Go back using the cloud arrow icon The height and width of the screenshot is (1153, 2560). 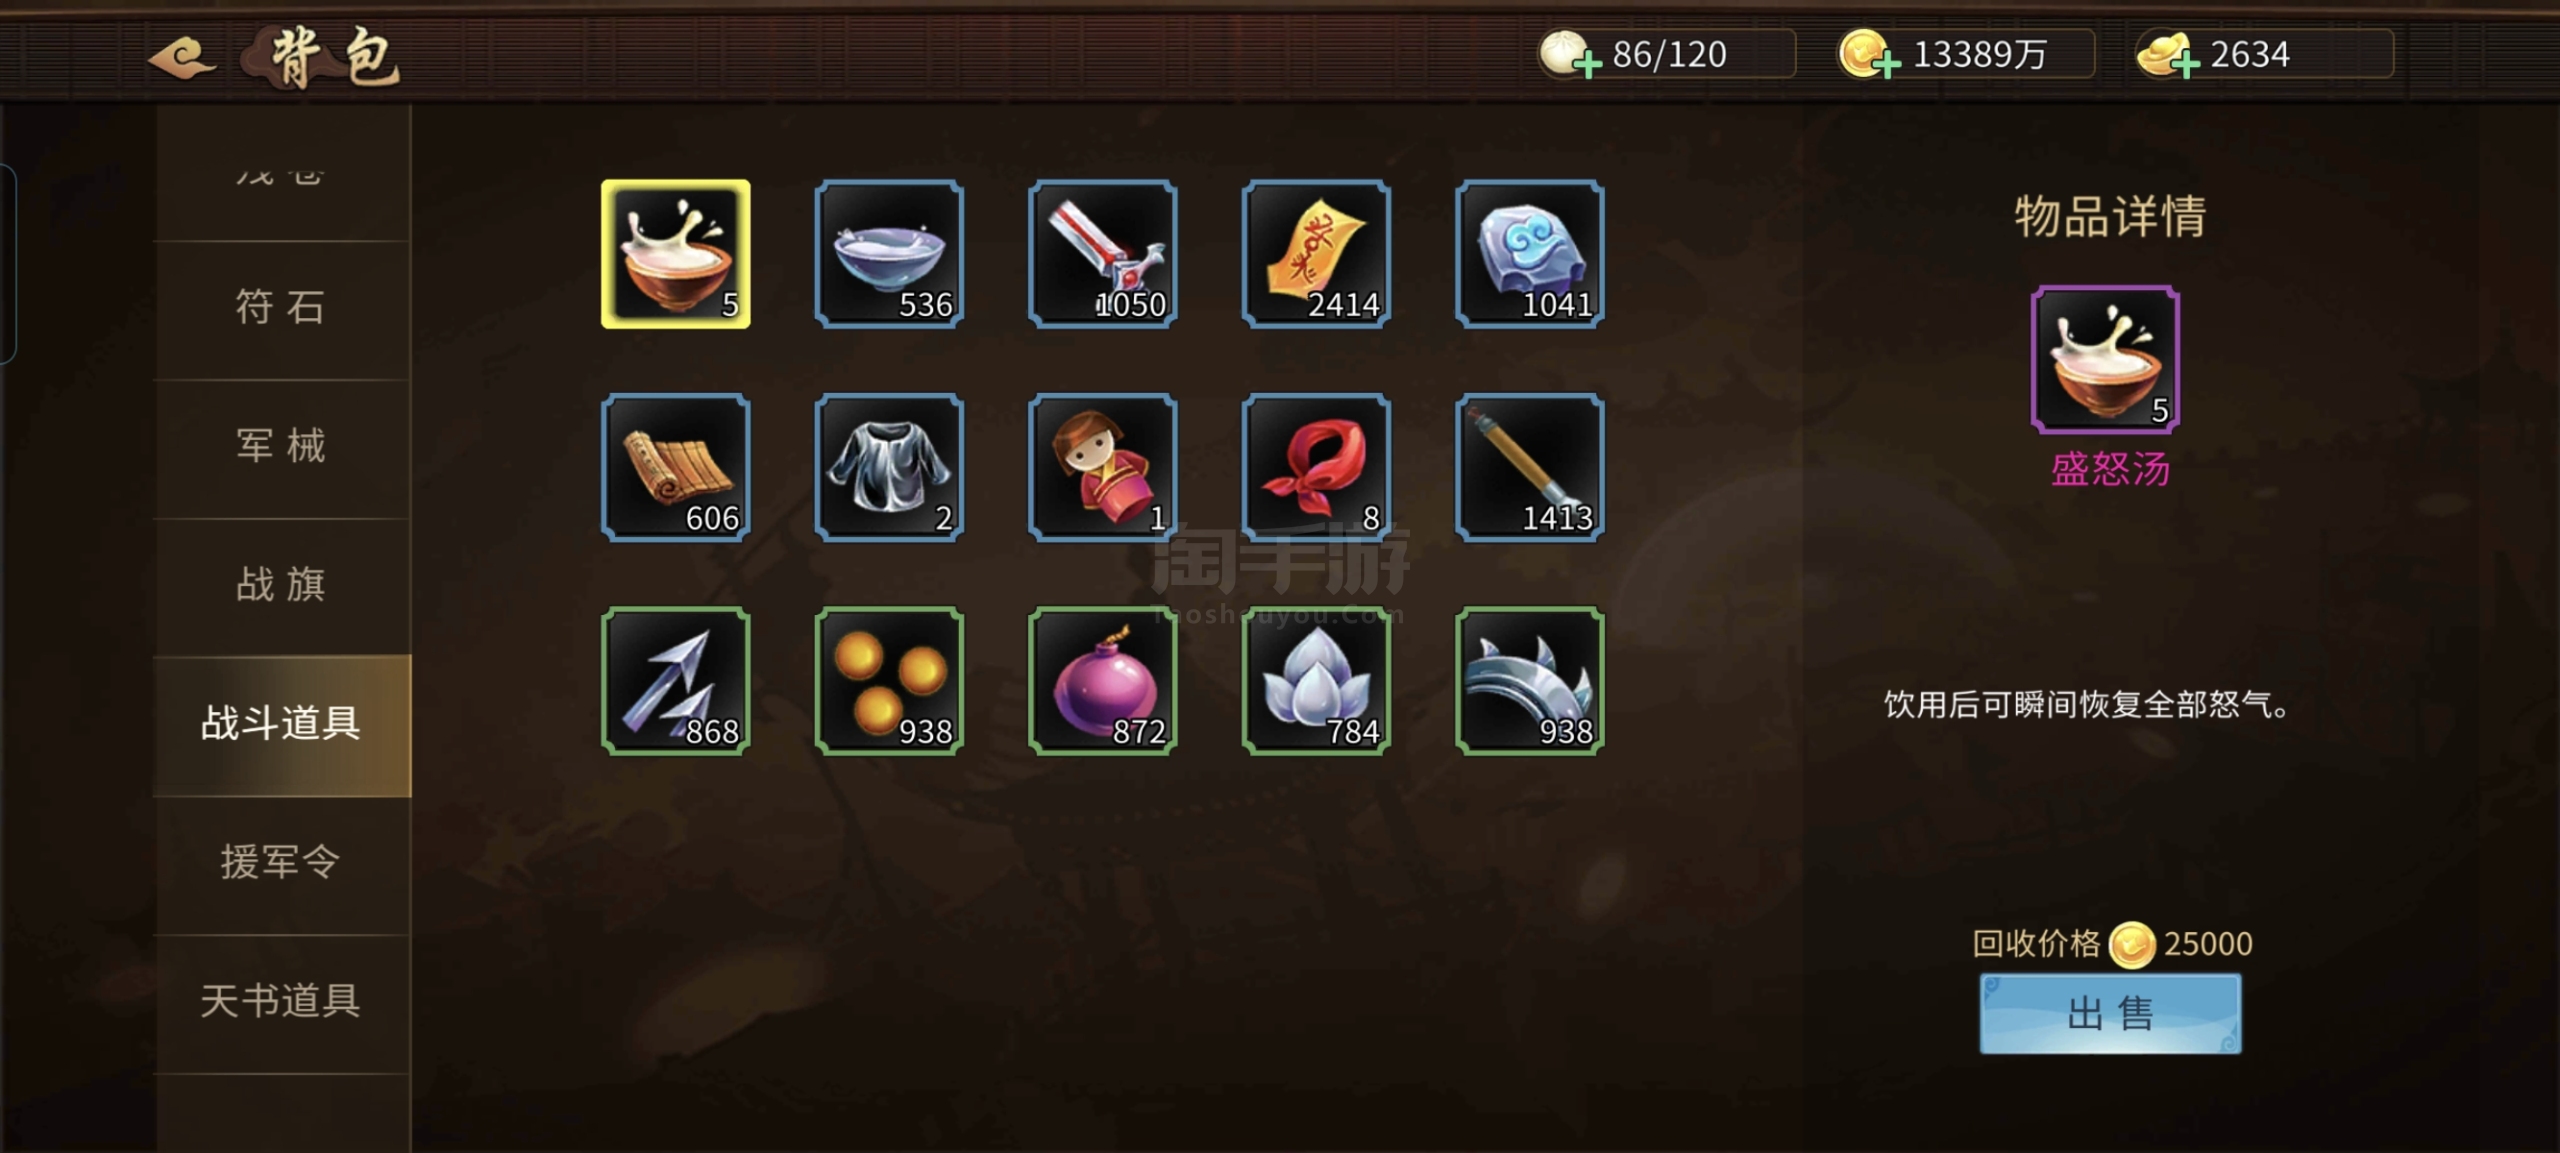(x=183, y=57)
